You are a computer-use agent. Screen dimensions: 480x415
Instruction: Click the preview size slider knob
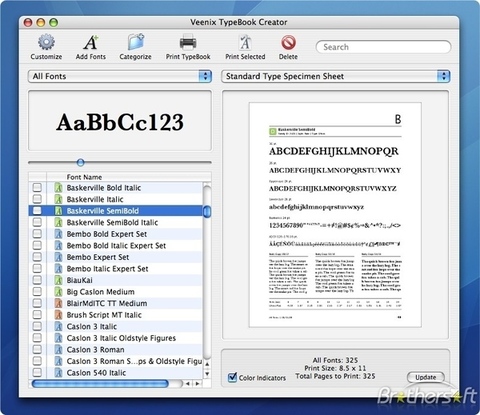(80, 163)
